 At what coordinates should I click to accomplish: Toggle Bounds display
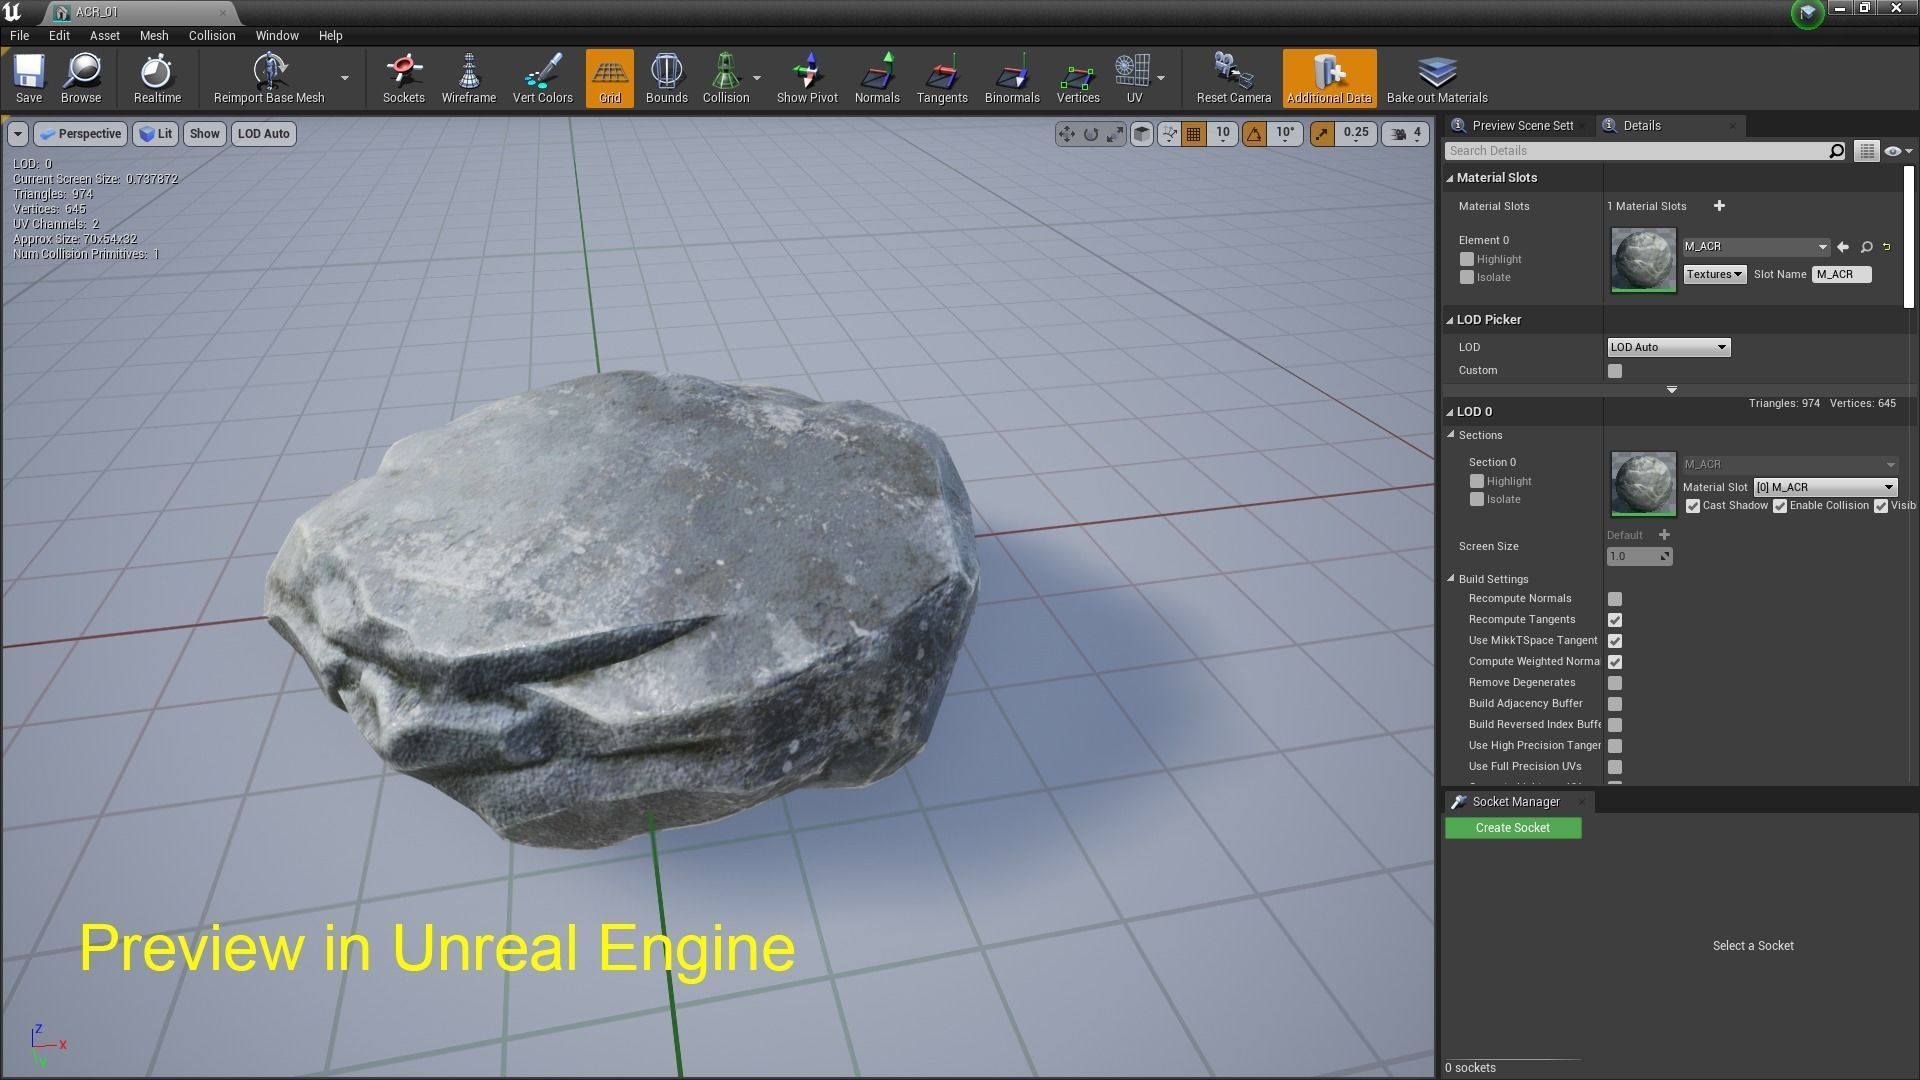[666, 78]
